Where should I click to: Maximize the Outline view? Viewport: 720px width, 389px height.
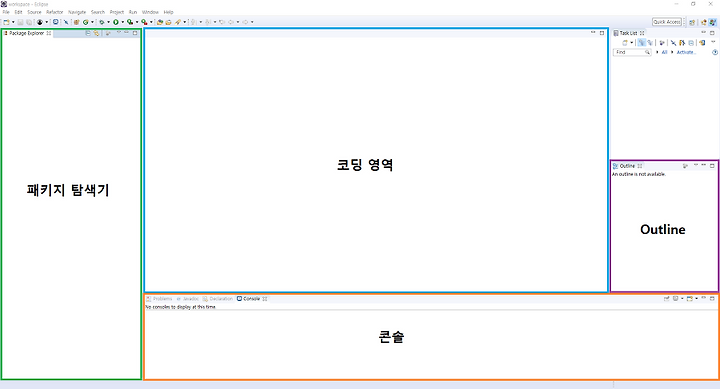pyautogui.click(x=712, y=165)
